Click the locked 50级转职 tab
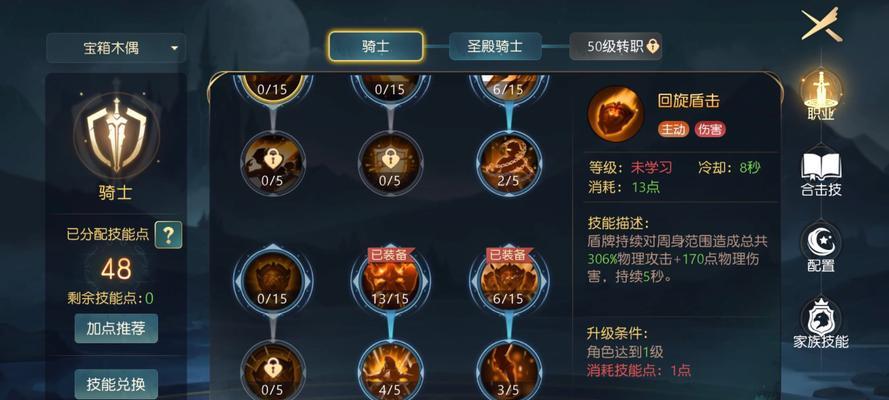 tap(616, 46)
